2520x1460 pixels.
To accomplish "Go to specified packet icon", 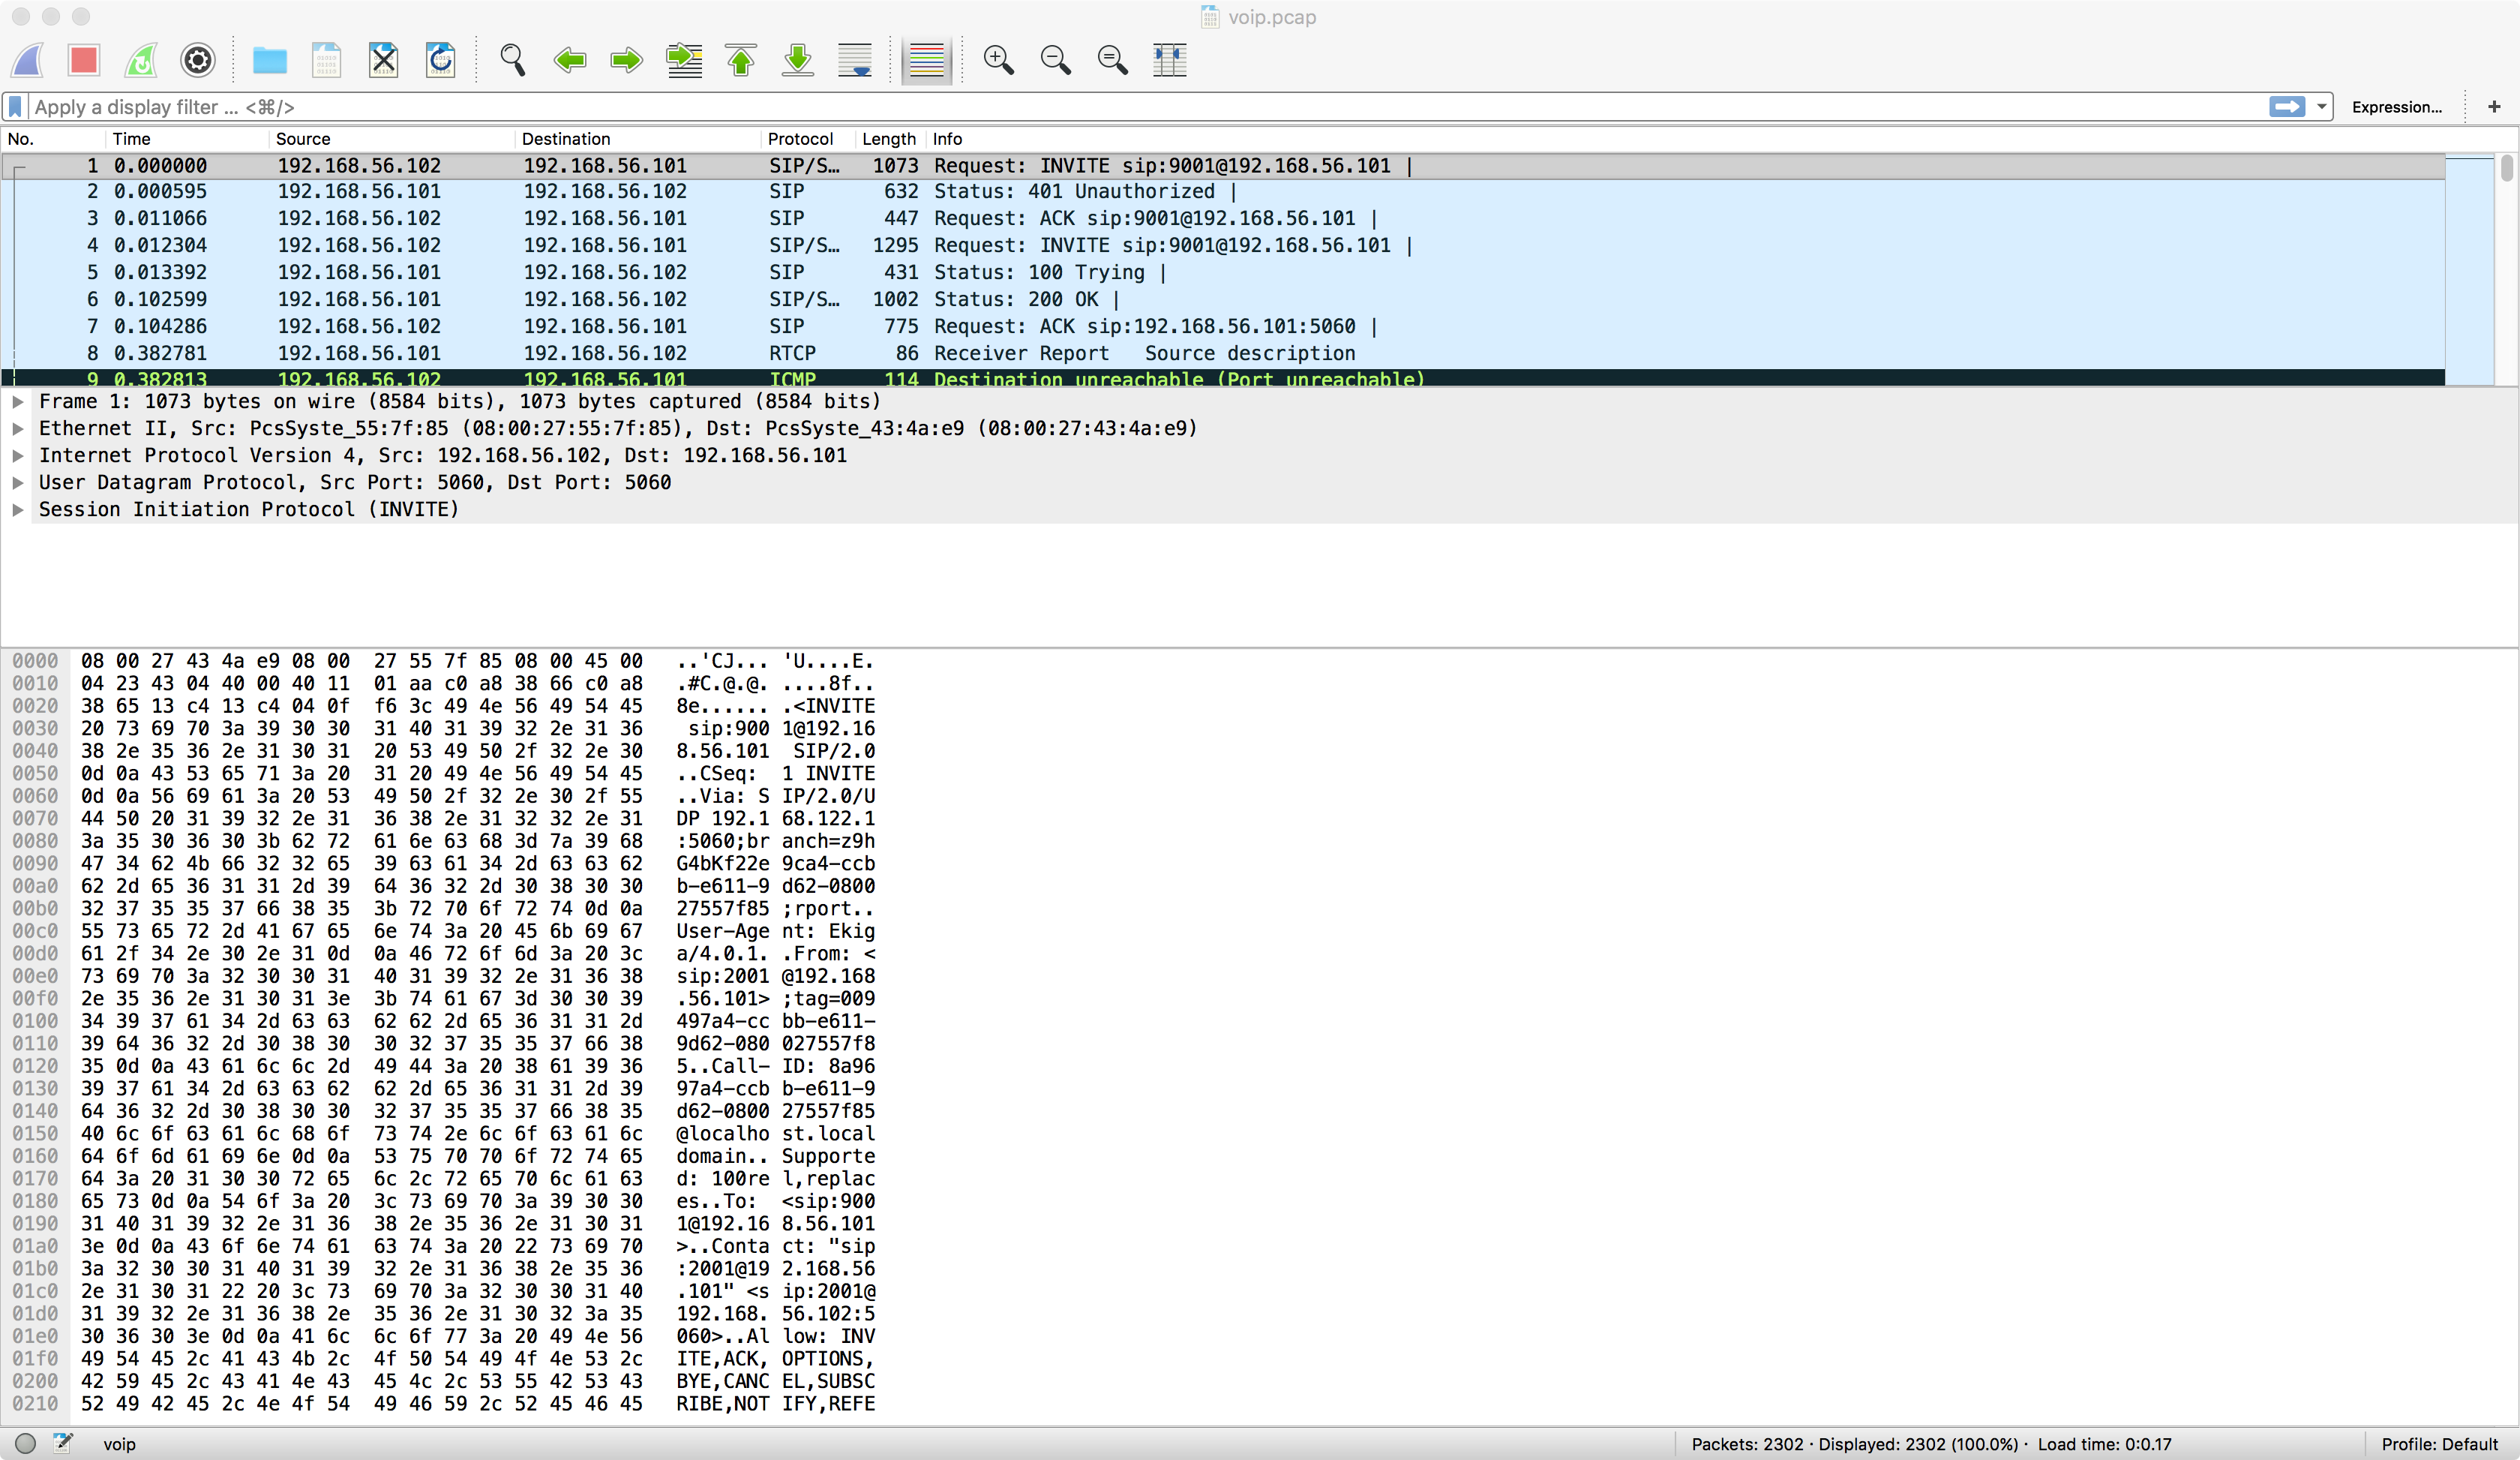I will coord(684,61).
